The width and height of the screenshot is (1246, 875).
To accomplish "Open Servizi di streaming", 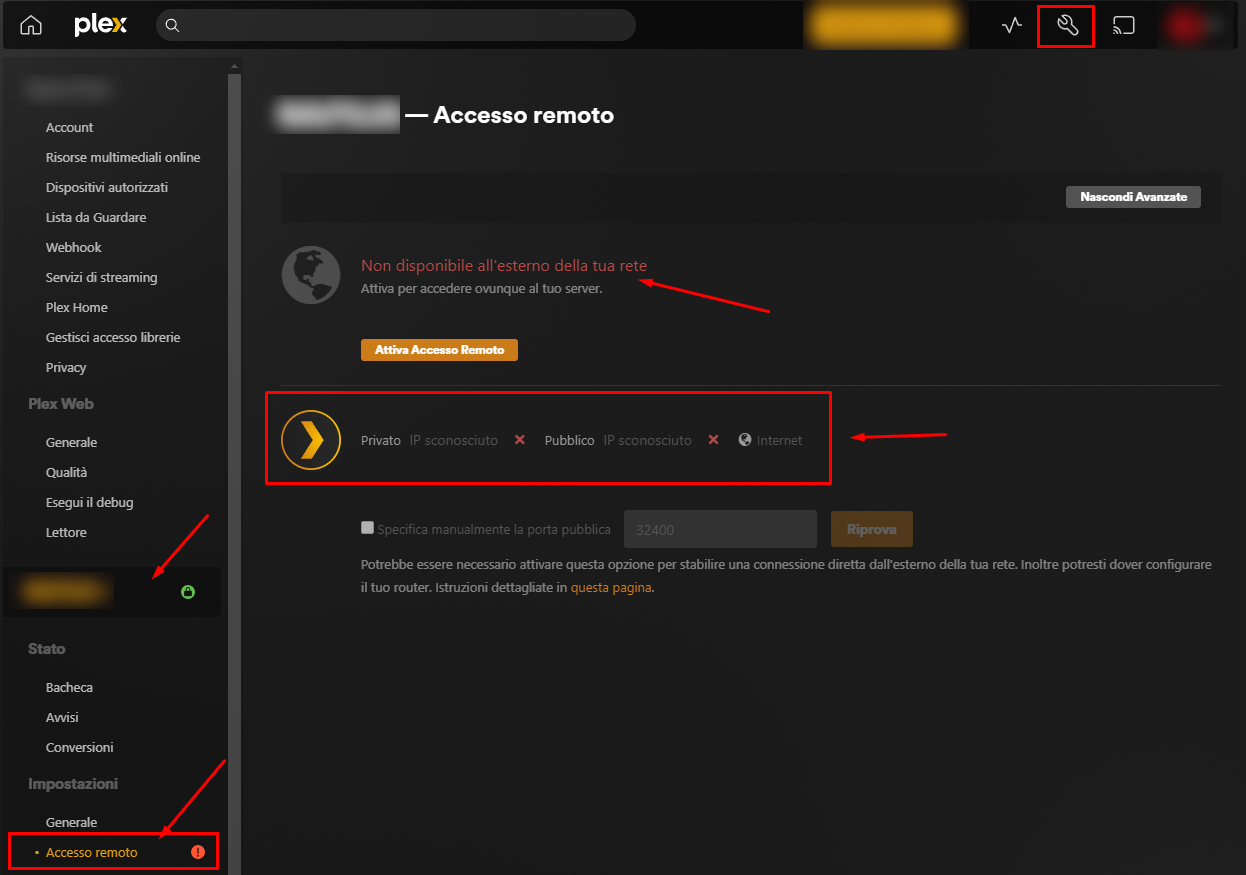I will tap(101, 277).
